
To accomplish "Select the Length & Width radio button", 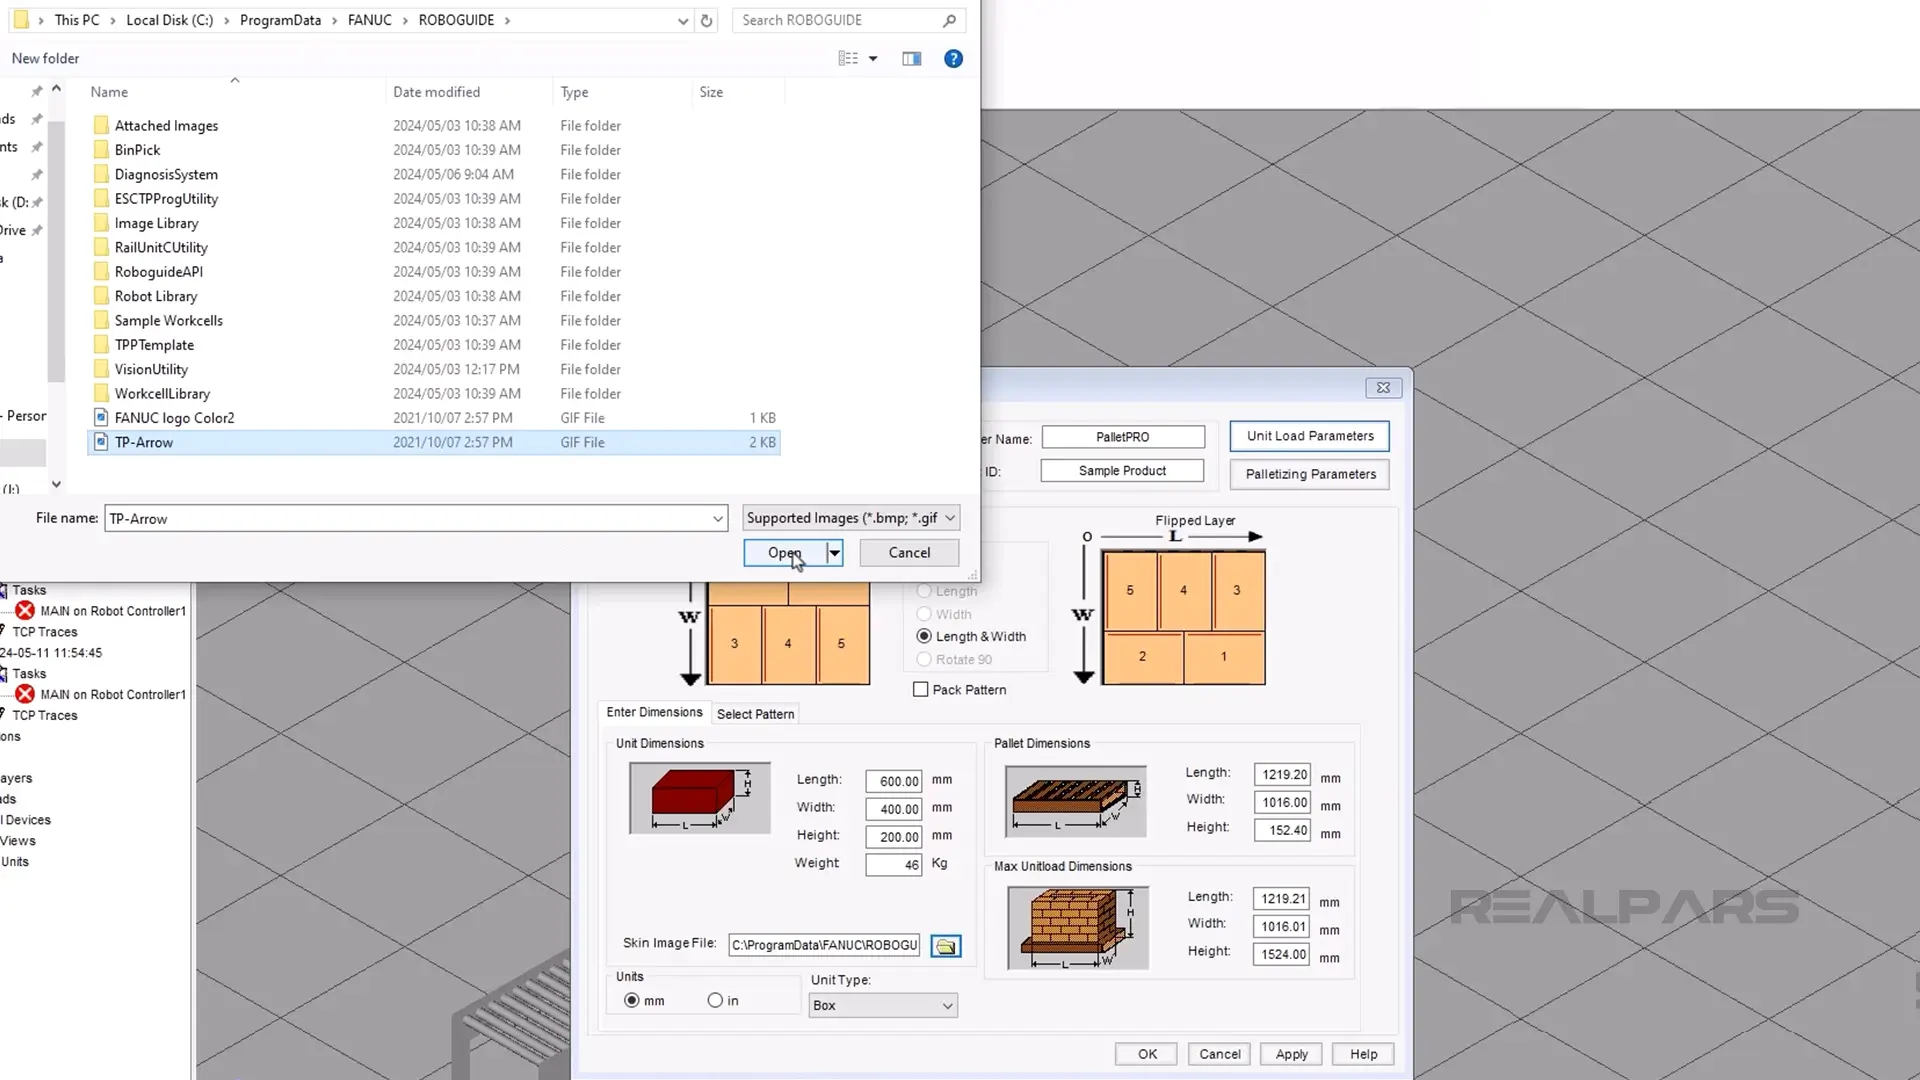I will click(x=924, y=636).
